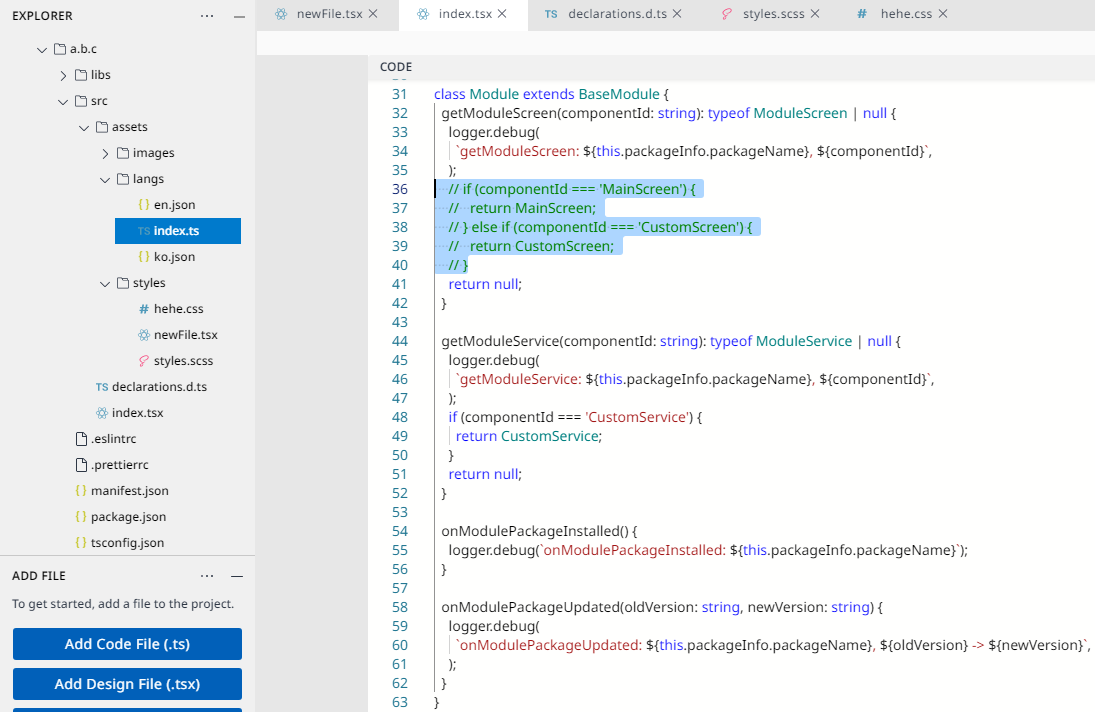Expand the images folder

click(105, 154)
